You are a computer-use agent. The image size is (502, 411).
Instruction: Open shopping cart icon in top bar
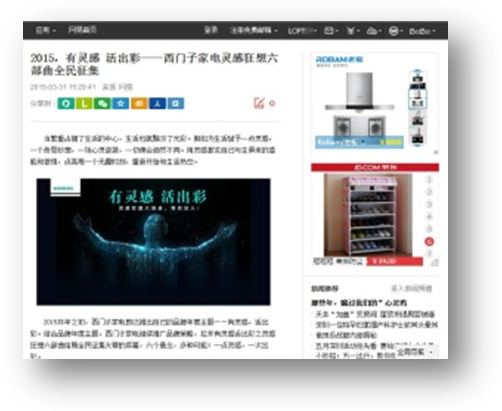[353, 31]
